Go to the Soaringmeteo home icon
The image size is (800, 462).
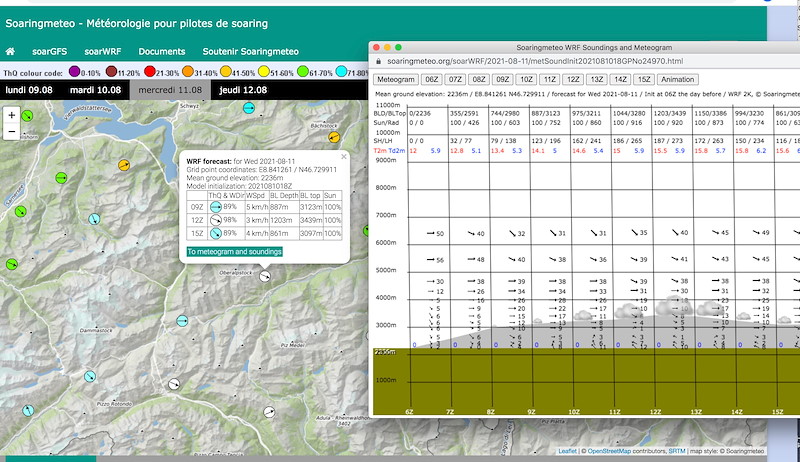10,52
